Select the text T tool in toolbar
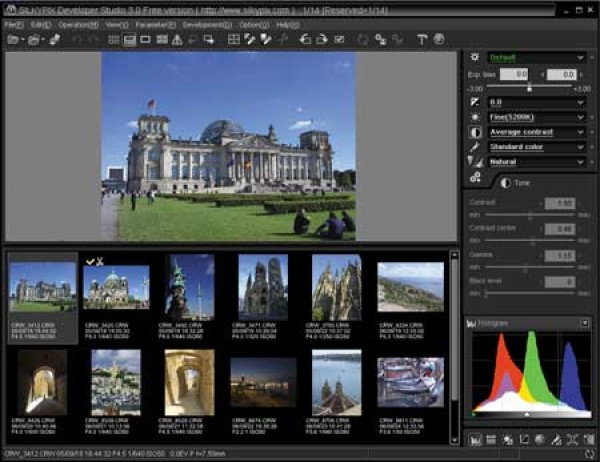 point(421,39)
